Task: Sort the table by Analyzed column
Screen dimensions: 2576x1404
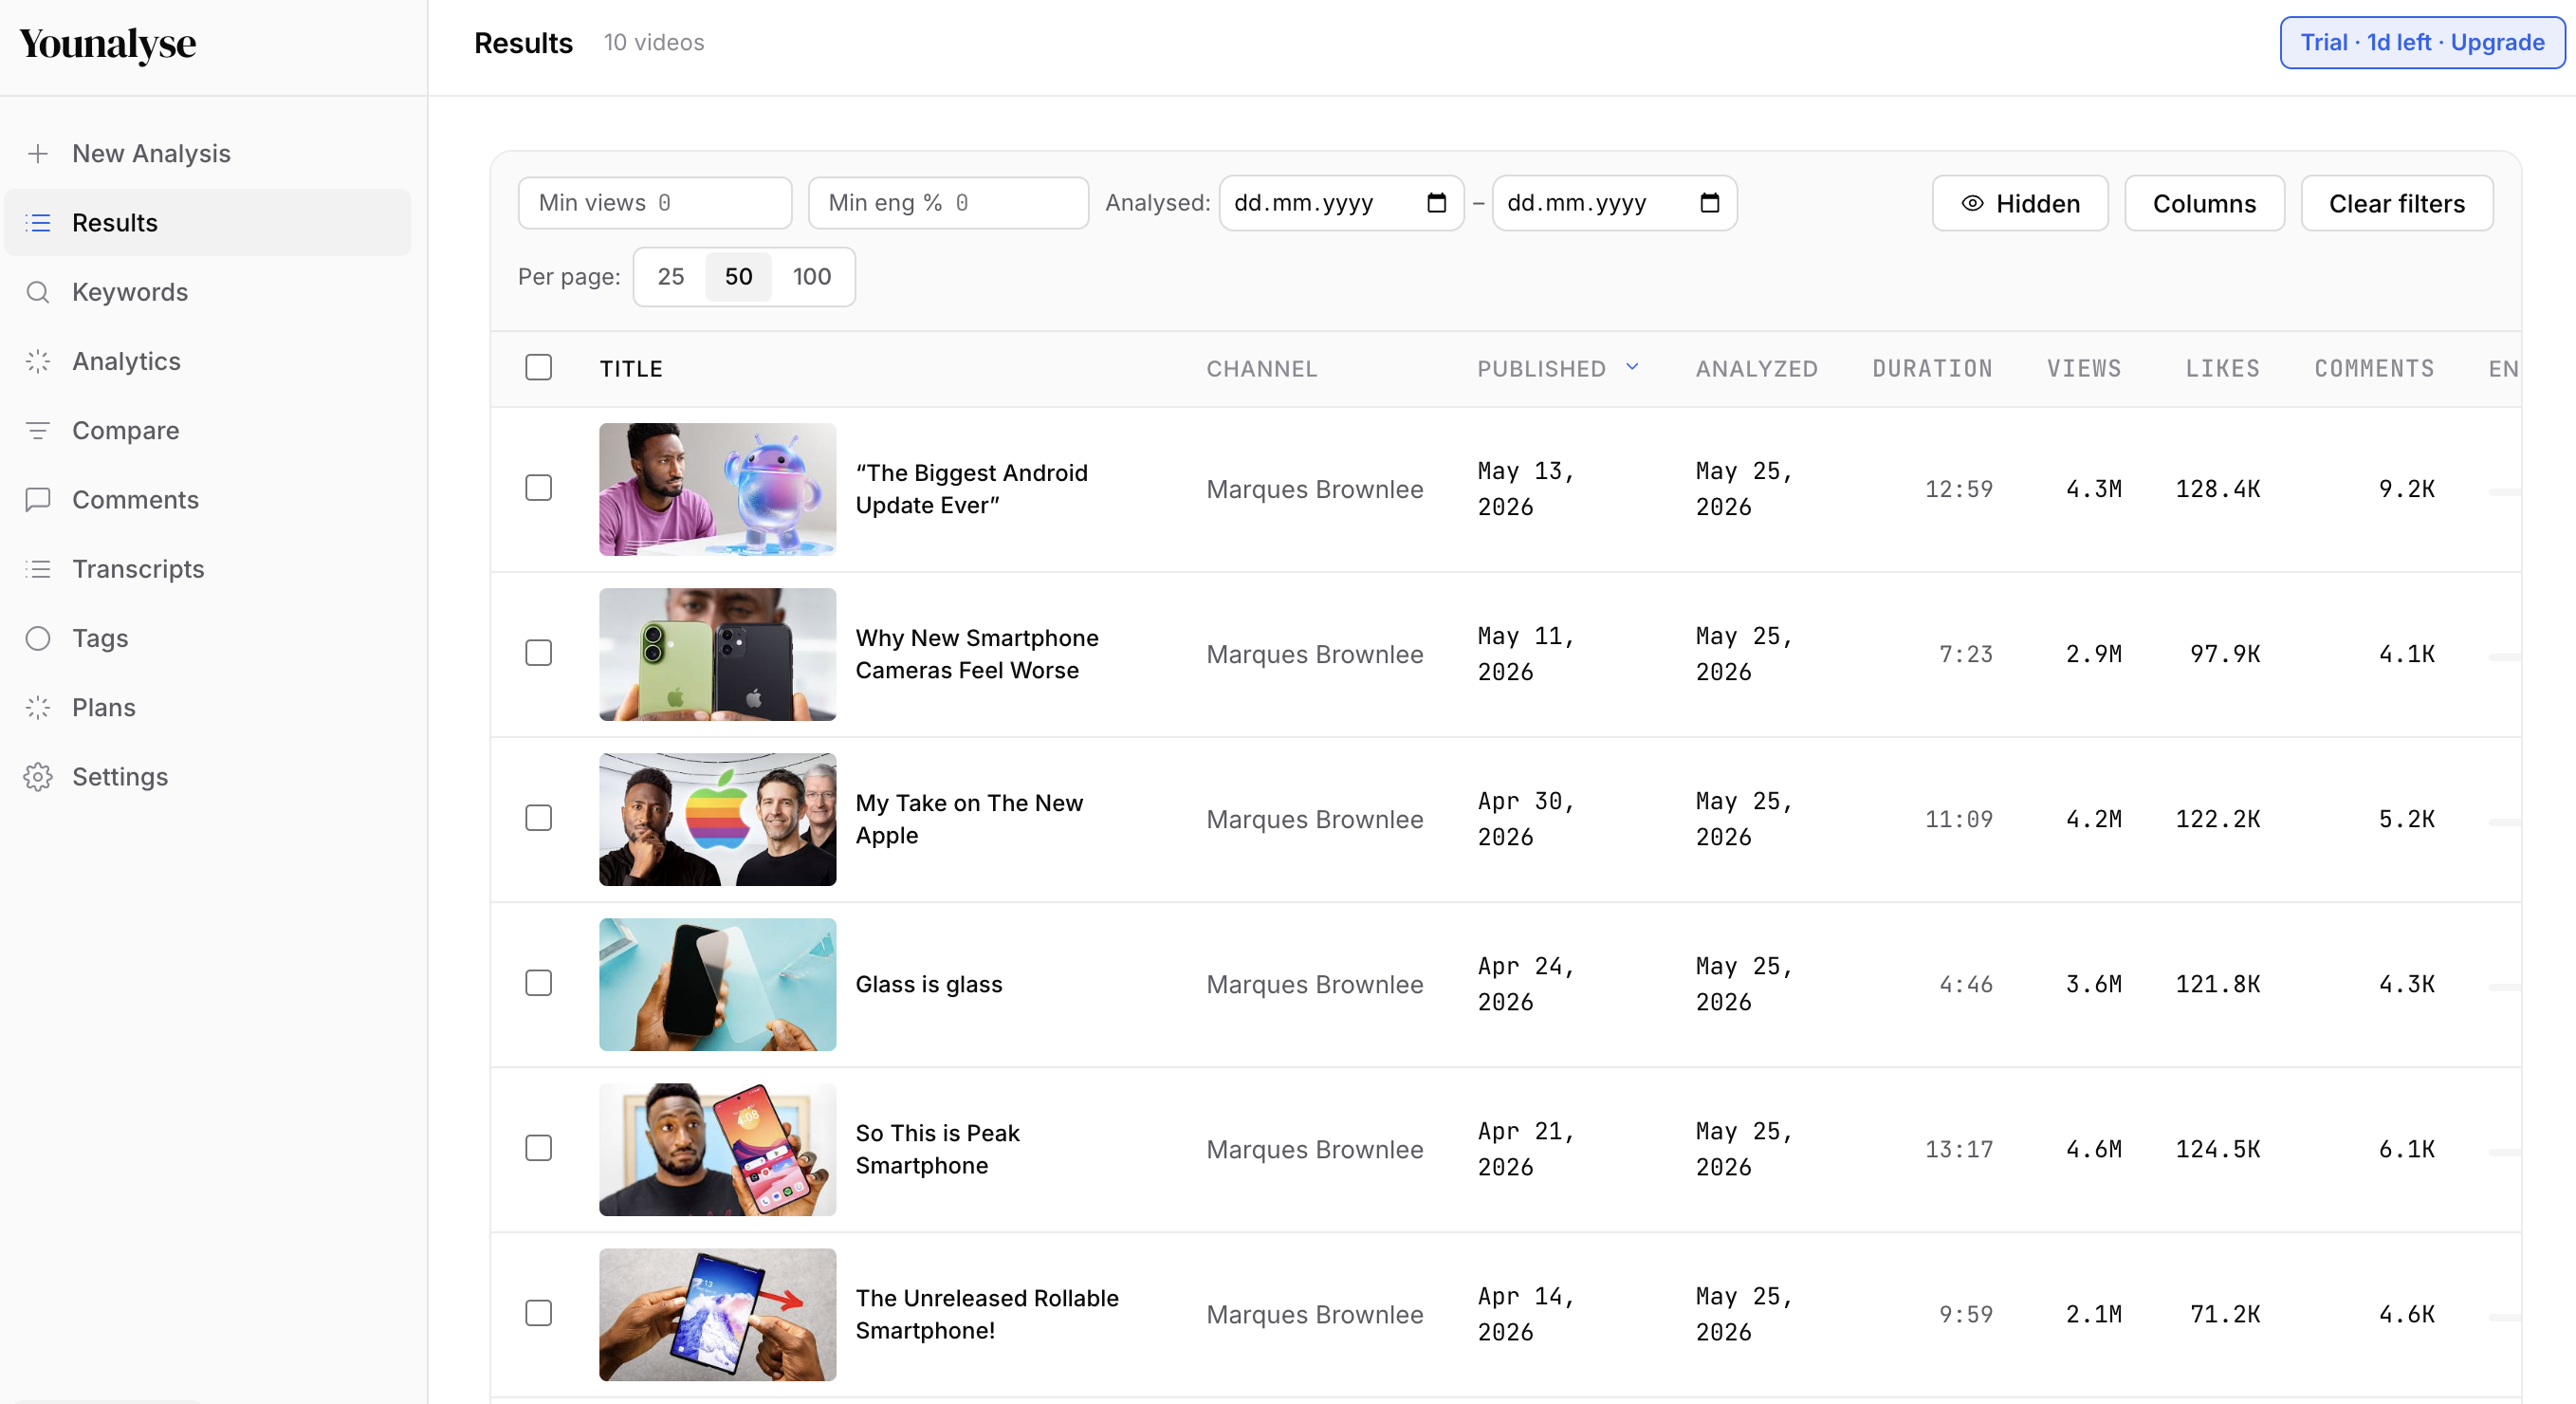Action: (1756, 369)
